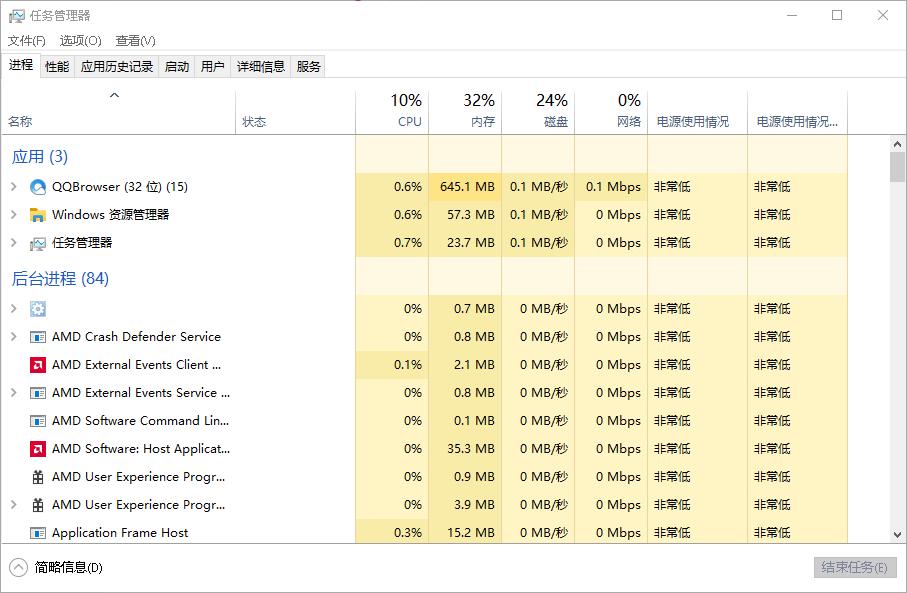Click the gear icon of unnamed background process
Image resolution: width=907 pixels, height=593 pixels.
38,309
